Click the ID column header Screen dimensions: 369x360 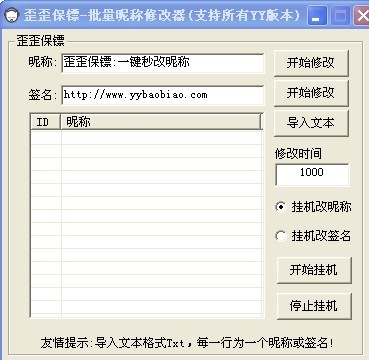45,122
